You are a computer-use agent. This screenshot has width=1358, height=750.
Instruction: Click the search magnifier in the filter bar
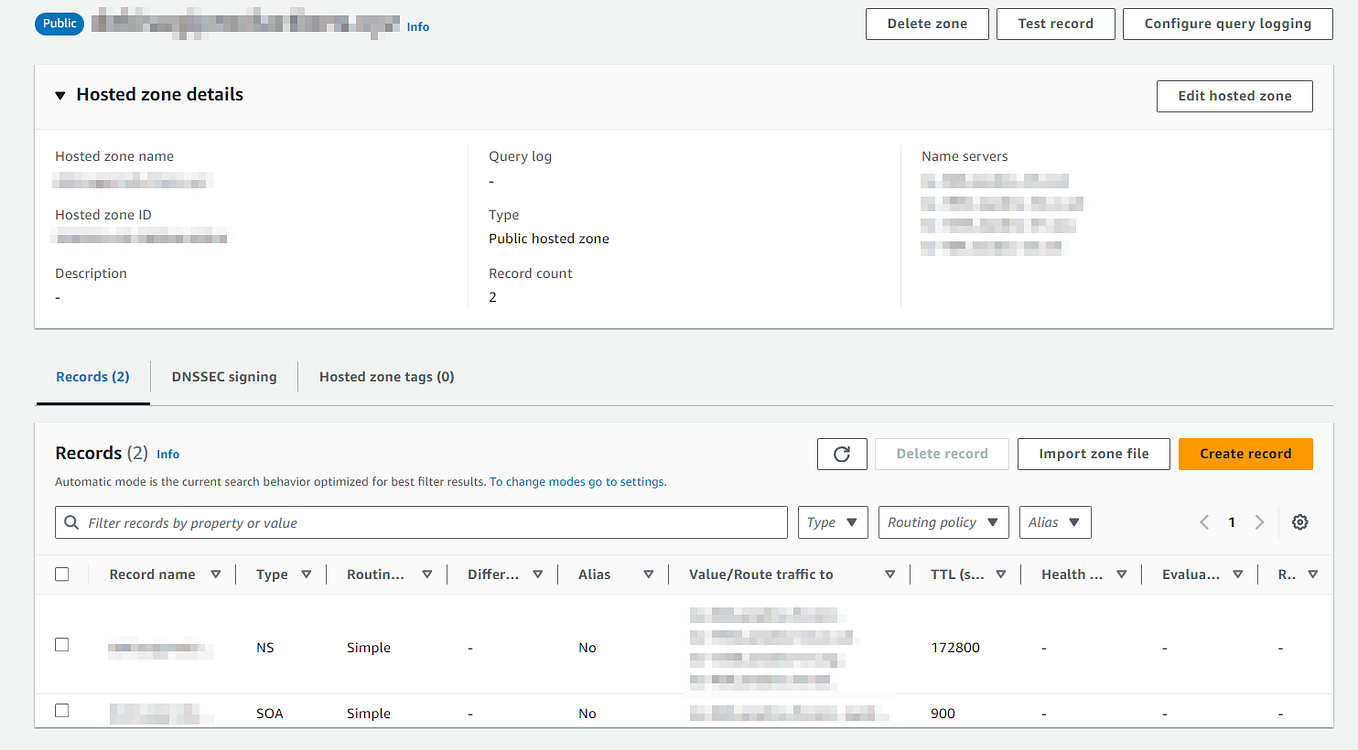point(71,521)
